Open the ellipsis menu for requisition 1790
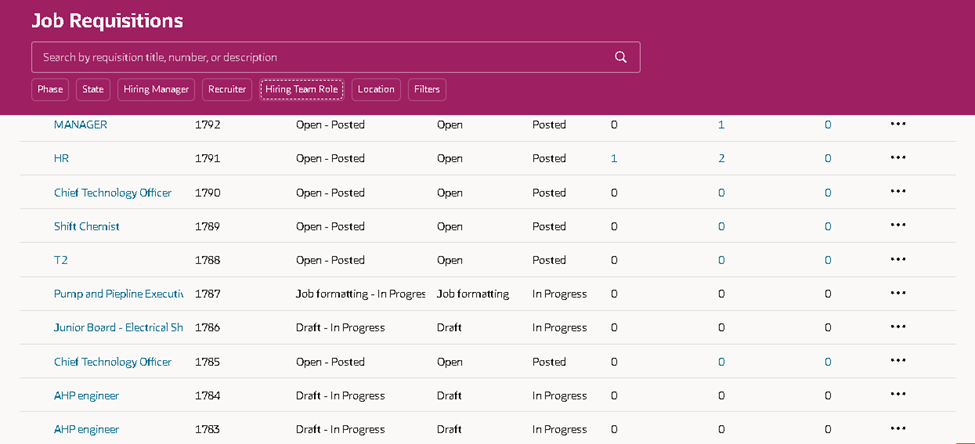The width and height of the screenshot is (975, 444). (898, 192)
